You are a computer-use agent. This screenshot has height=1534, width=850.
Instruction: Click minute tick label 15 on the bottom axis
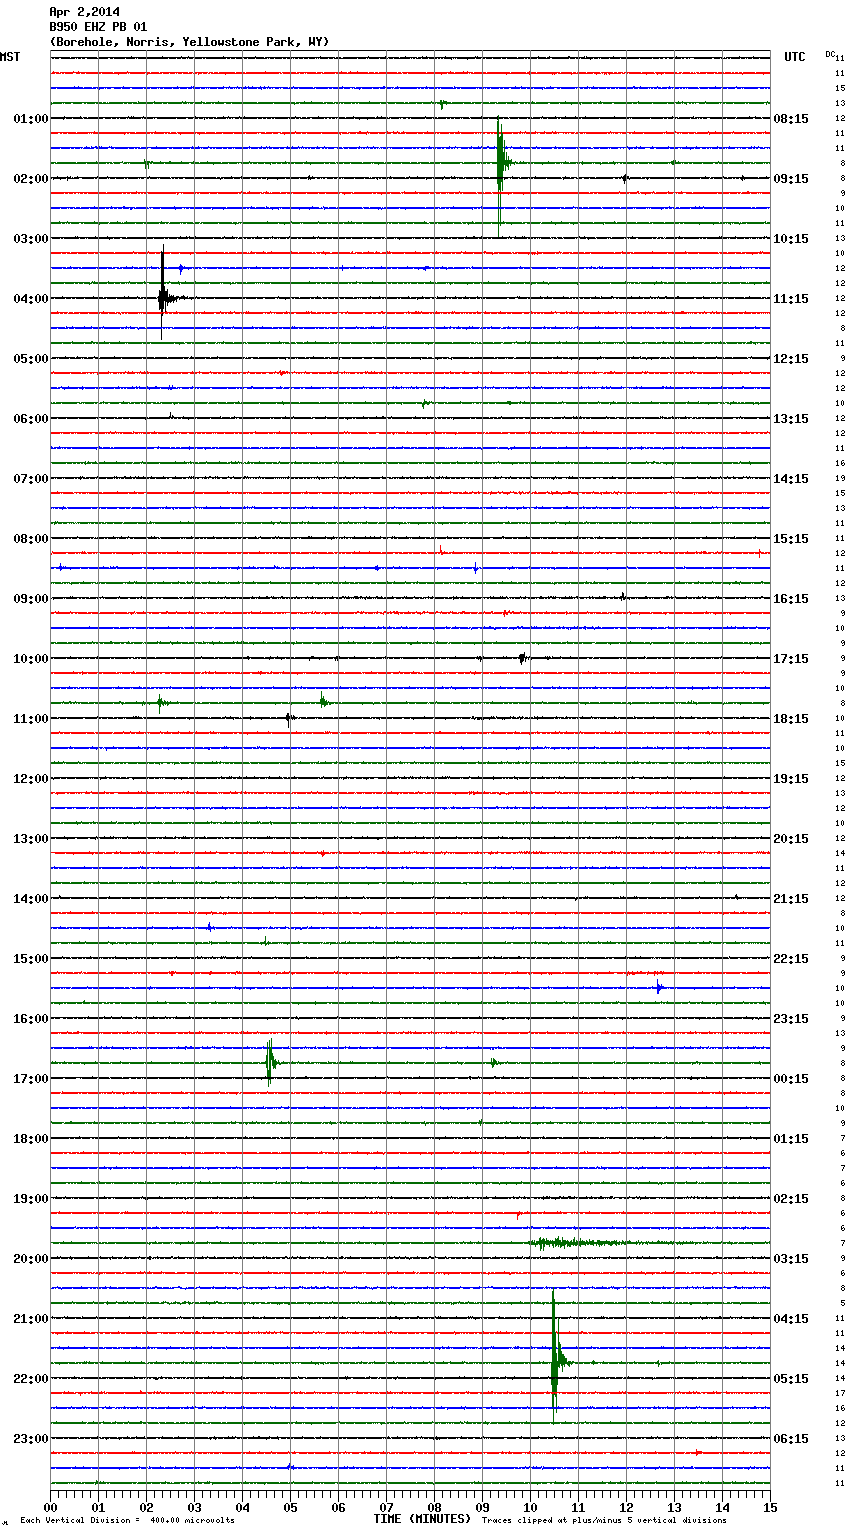pos(770,1507)
